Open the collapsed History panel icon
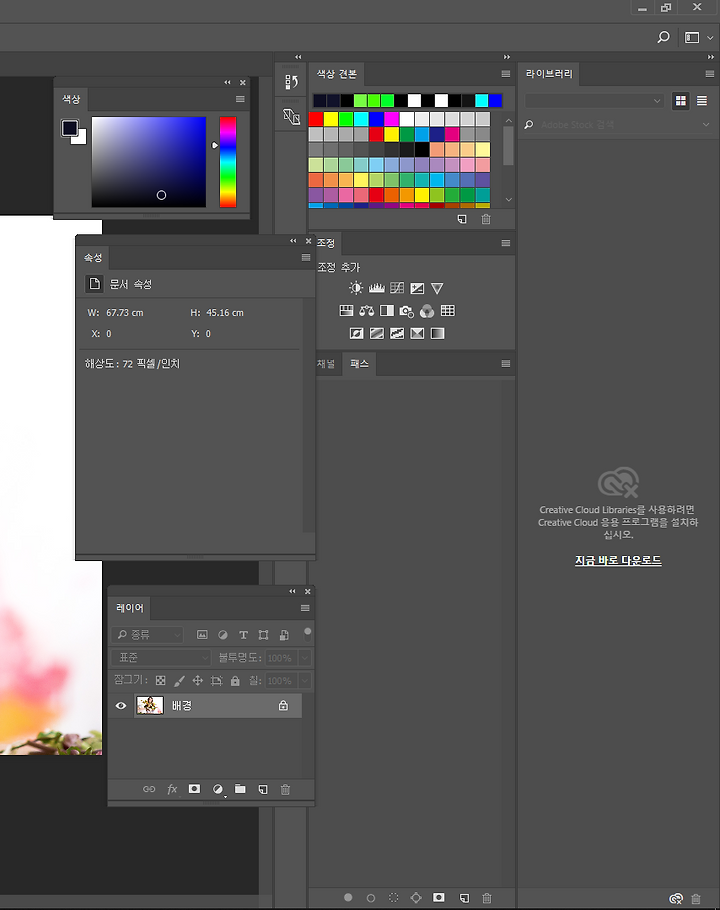The height and width of the screenshot is (910, 720). 291,82
